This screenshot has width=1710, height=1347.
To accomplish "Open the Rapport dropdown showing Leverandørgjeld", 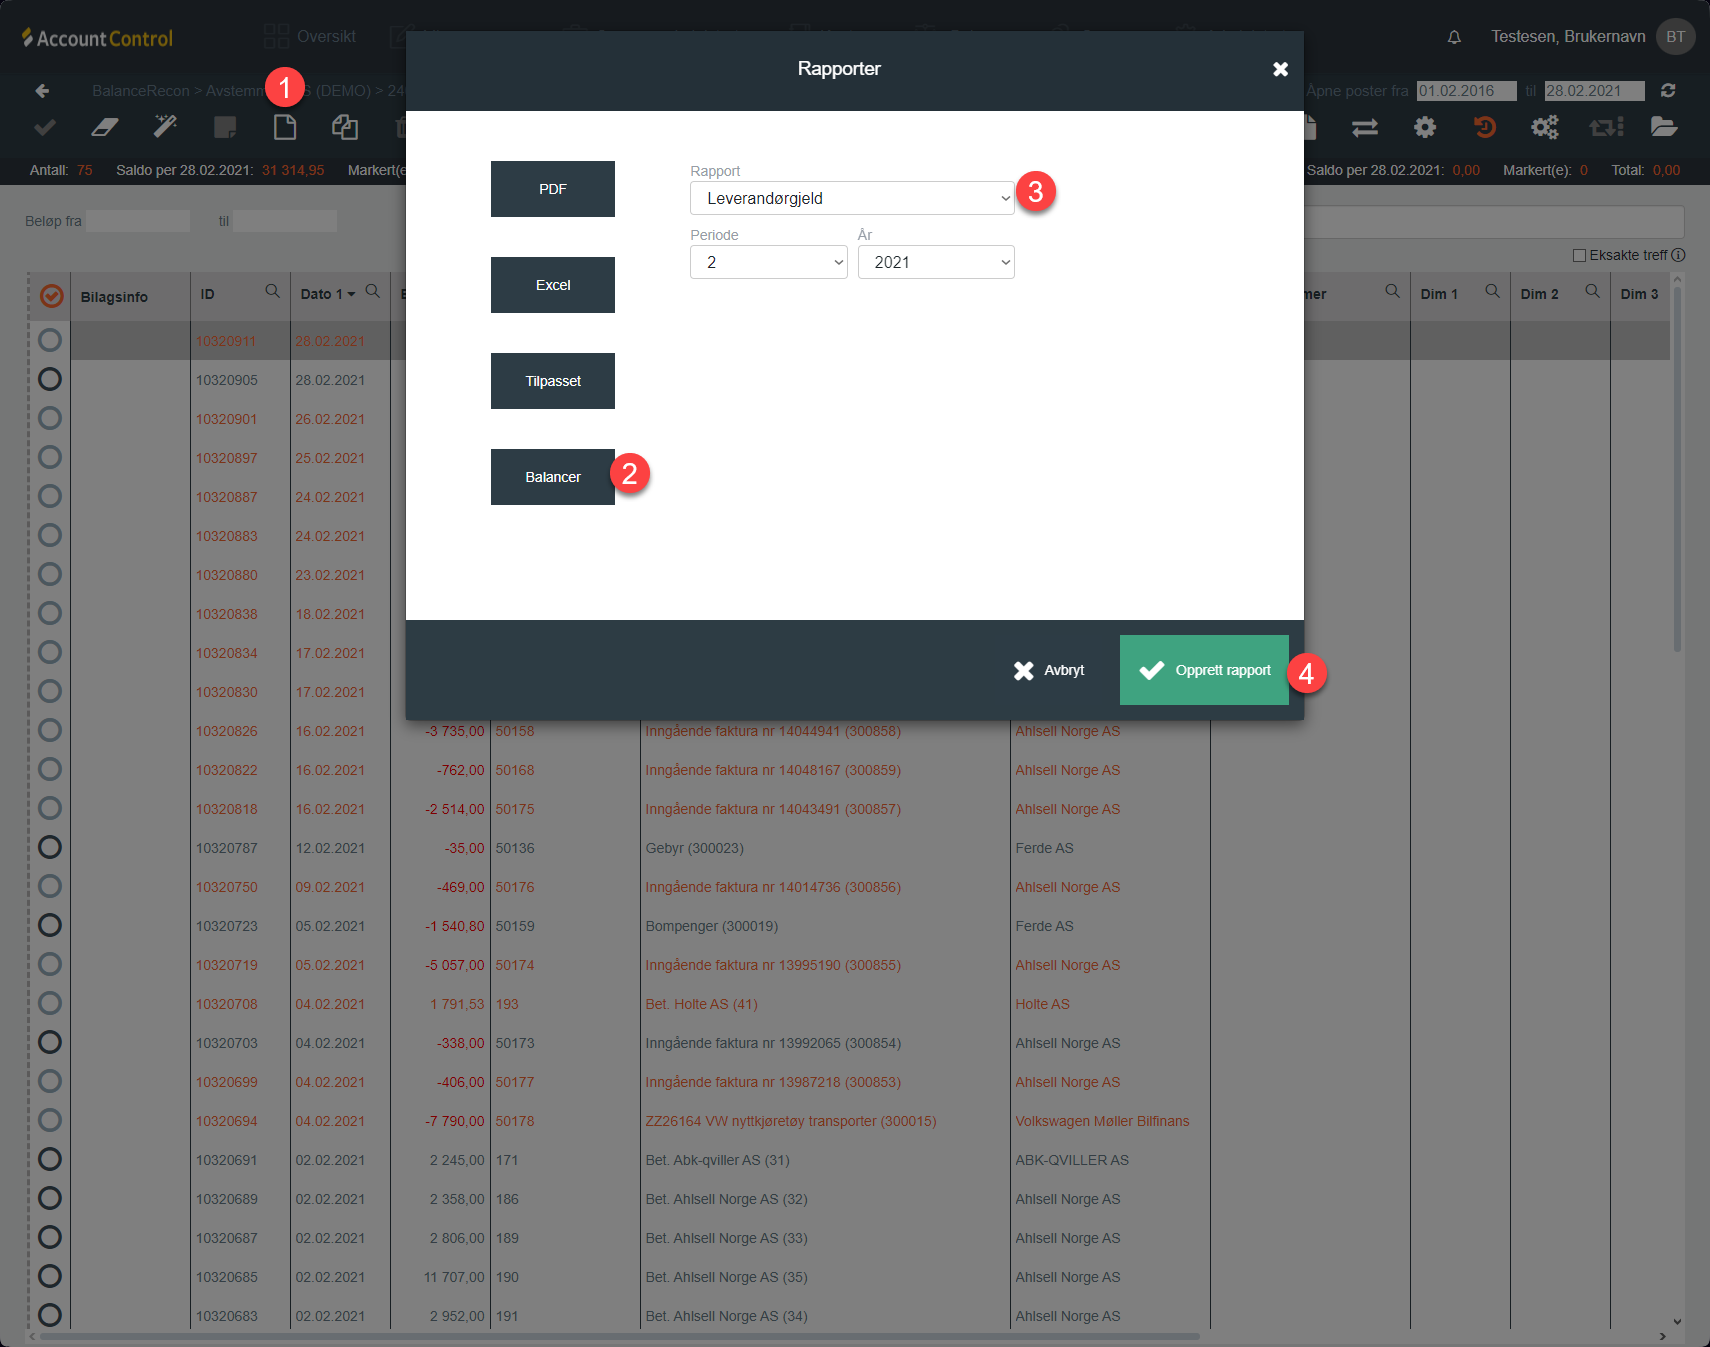I will 852,198.
